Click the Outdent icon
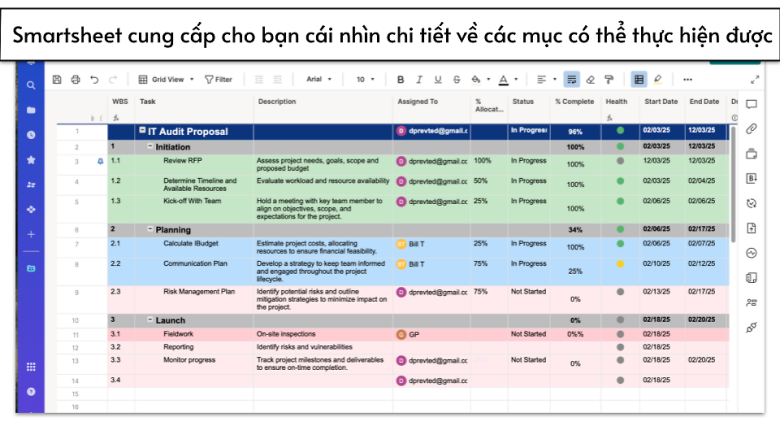 259,80
